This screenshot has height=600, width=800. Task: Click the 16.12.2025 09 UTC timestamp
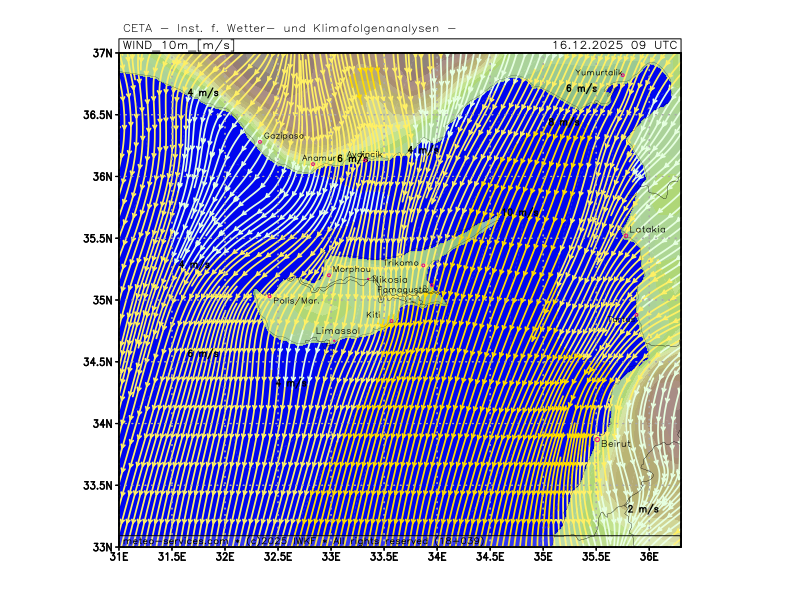tap(615, 45)
